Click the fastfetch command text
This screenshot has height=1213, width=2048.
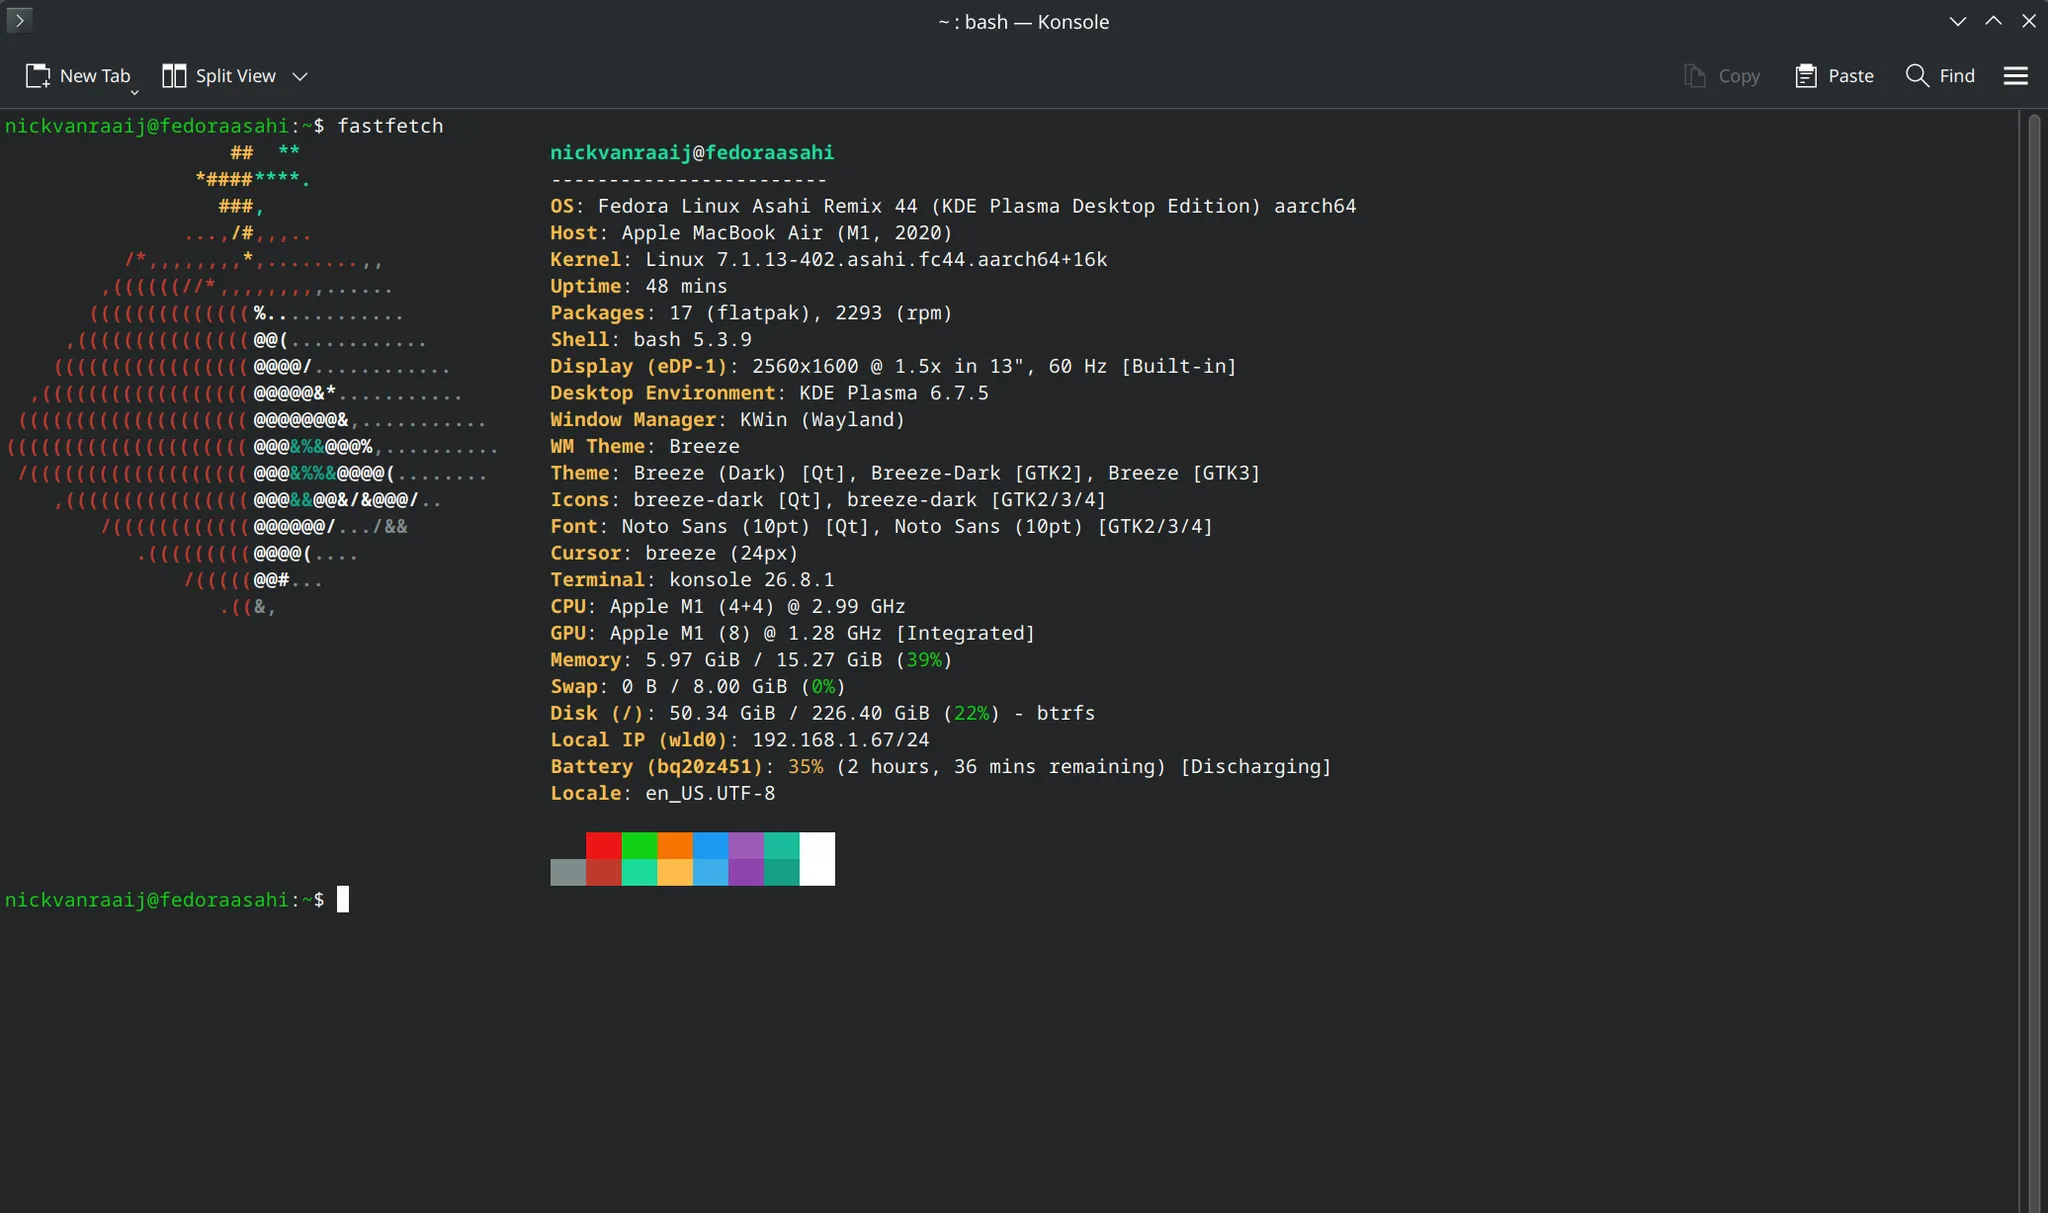coord(390,126)
